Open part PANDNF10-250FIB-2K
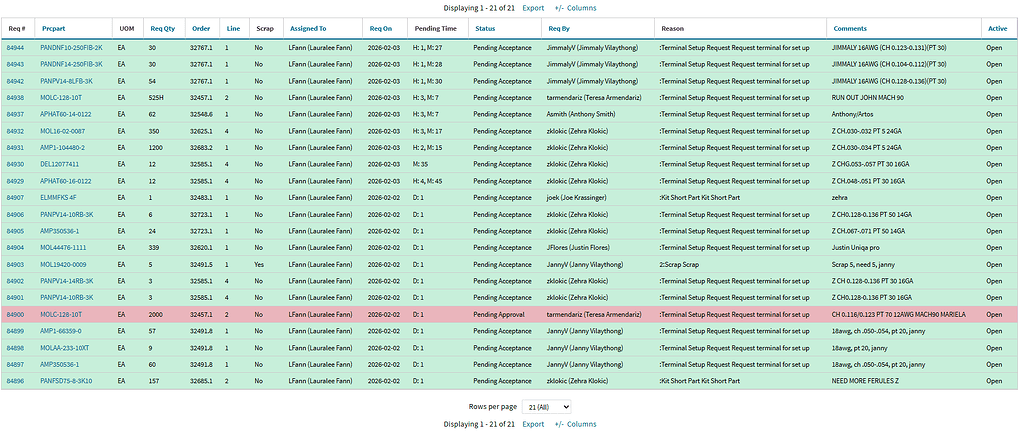1024x436 pixels. [72, 48]
